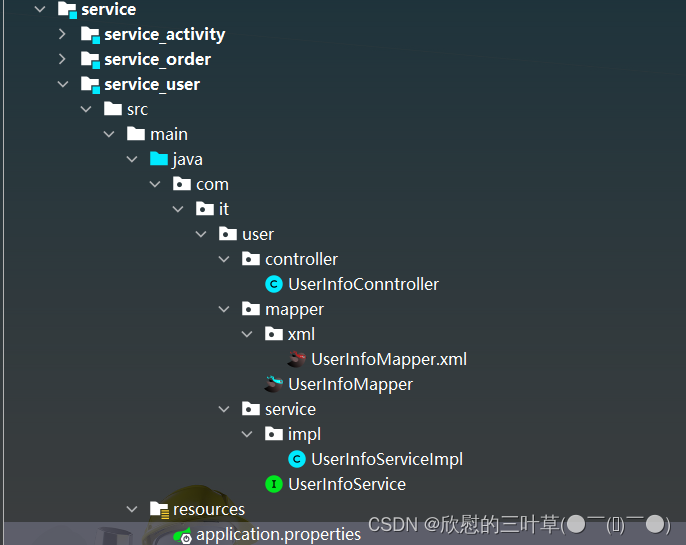Screen dimensions: 686x545
Task: Click the mapper package icon
Action: [x=251, y=309]
